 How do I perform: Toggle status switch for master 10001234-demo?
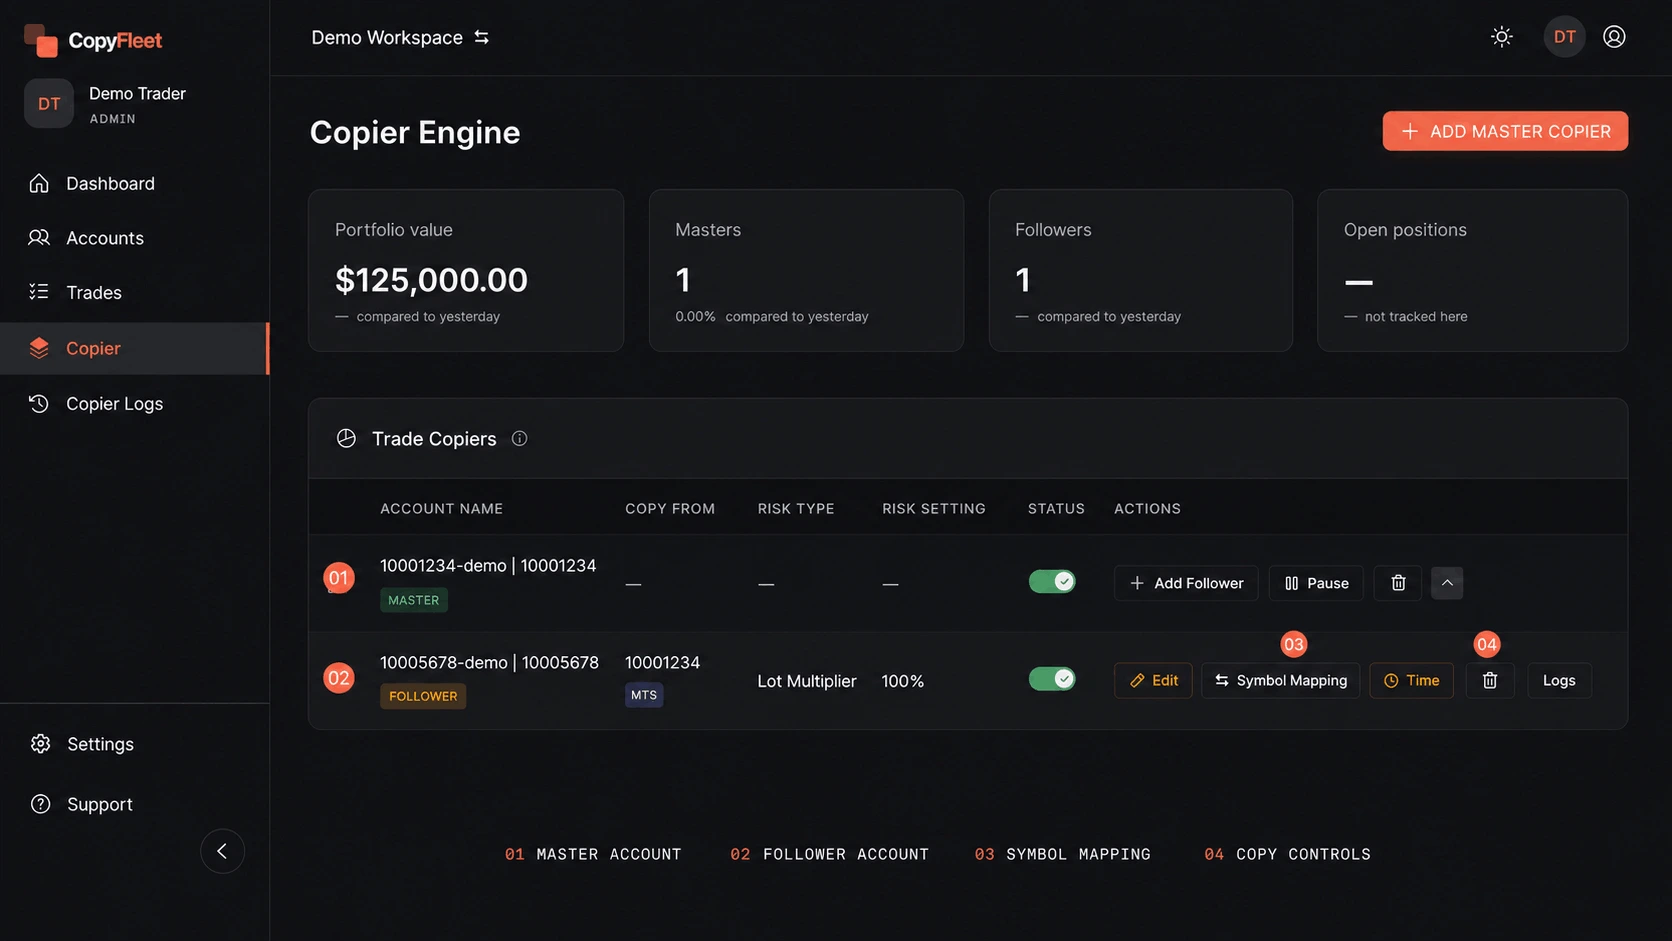1052,582
